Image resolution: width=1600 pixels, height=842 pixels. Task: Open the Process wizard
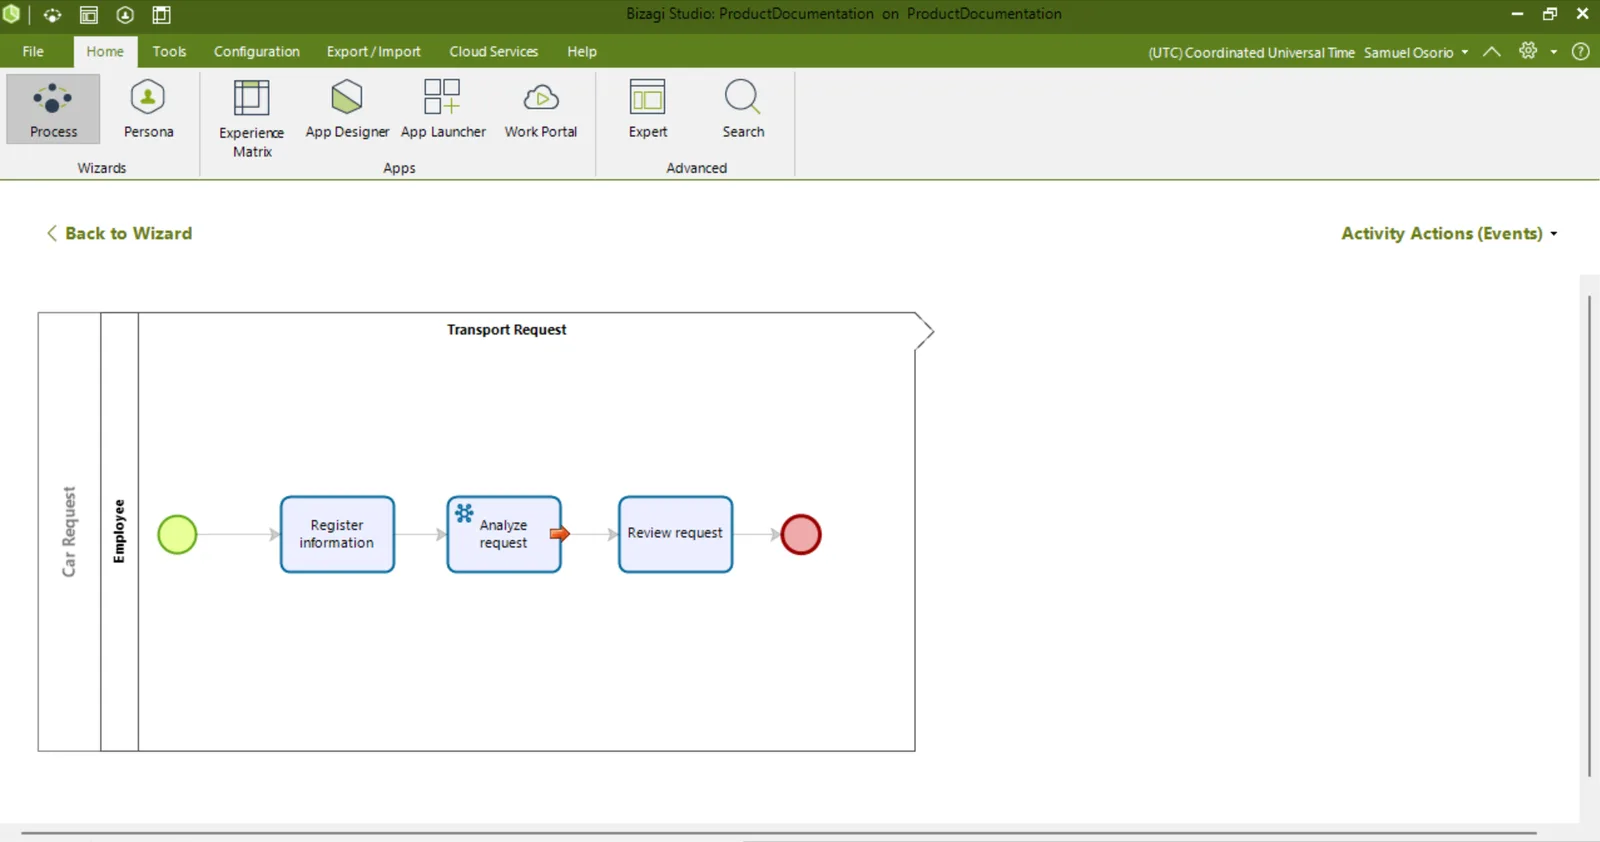pos(53,109)
